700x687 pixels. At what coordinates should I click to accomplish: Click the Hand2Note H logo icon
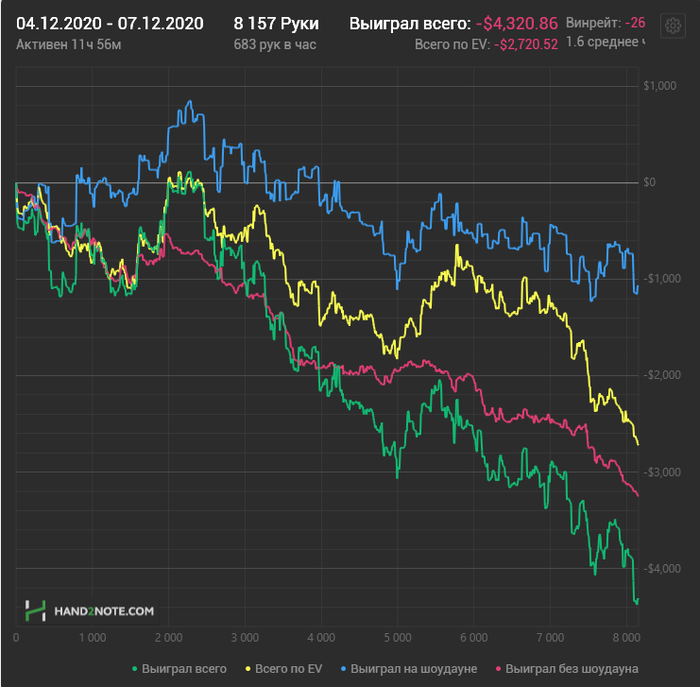point(36,609)
